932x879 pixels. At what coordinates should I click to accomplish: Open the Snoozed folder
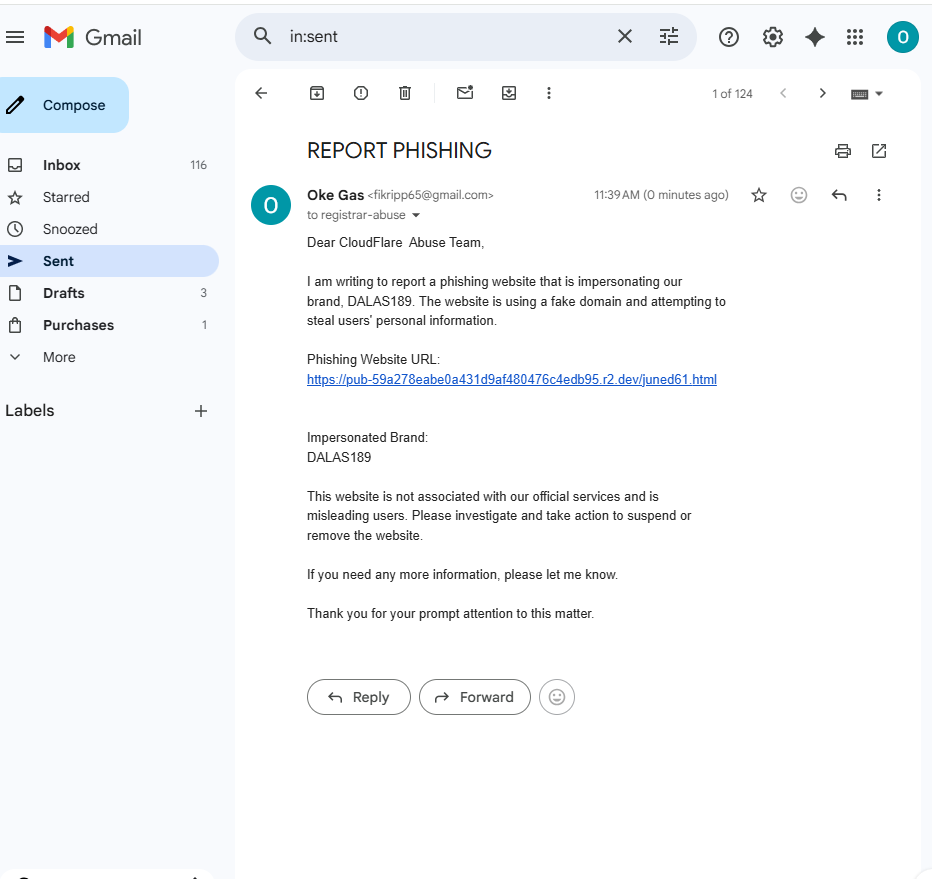coord(109,229)
